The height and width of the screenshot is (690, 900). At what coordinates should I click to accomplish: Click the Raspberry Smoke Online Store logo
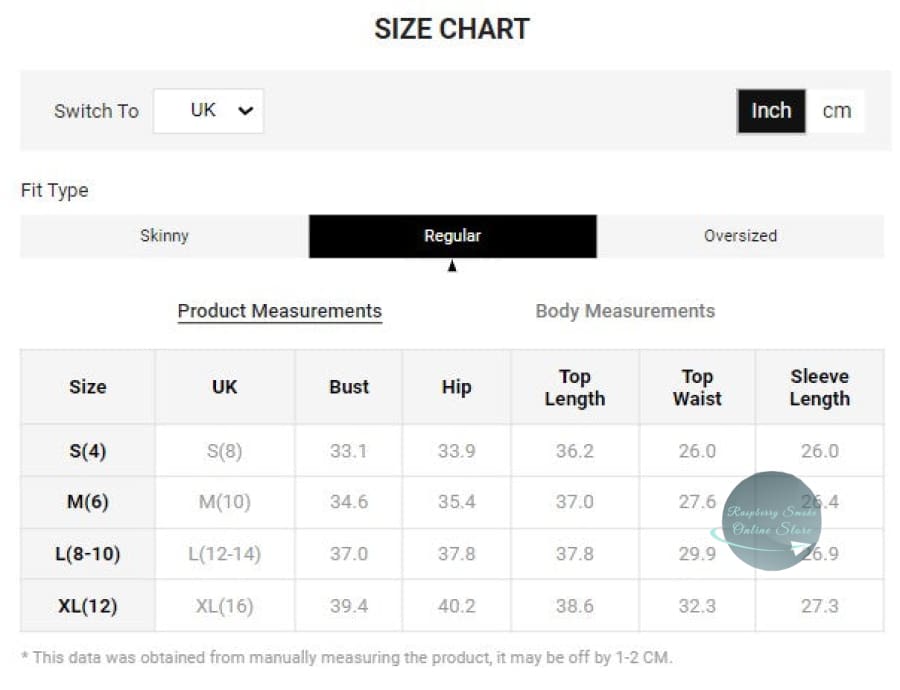772,521
